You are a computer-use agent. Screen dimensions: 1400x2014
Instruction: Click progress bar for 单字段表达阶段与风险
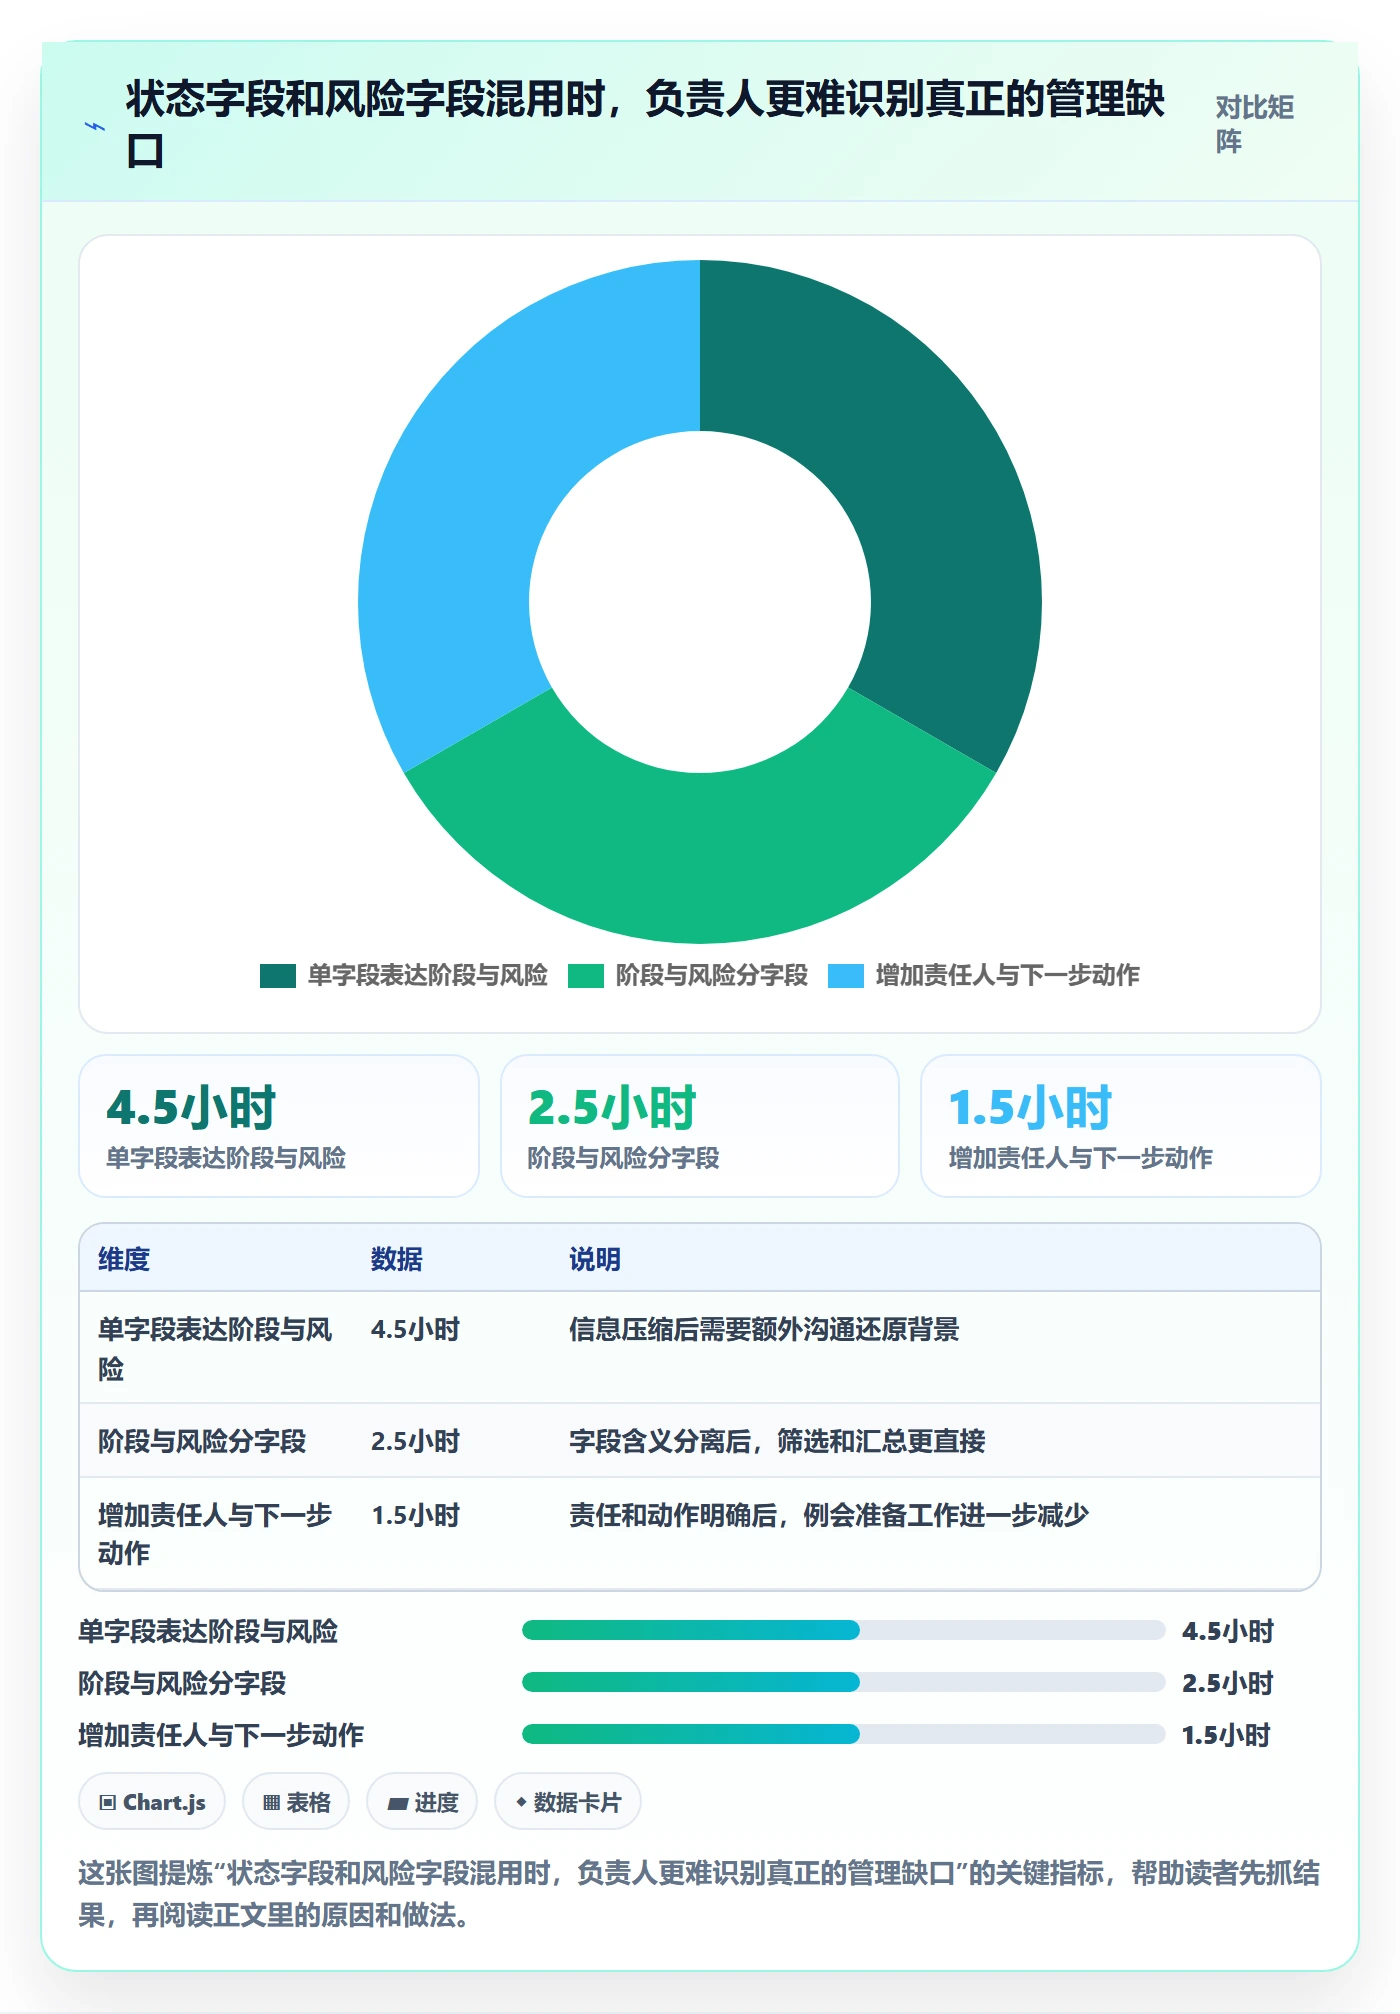pyautogui.click(x=843, y=1630)
